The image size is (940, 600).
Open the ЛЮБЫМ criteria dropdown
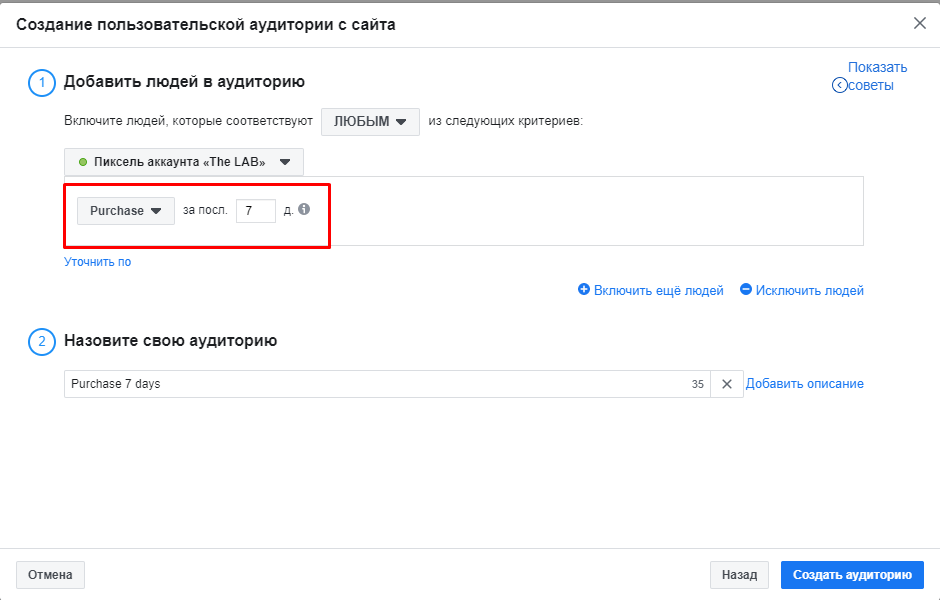tap(370, 121)
